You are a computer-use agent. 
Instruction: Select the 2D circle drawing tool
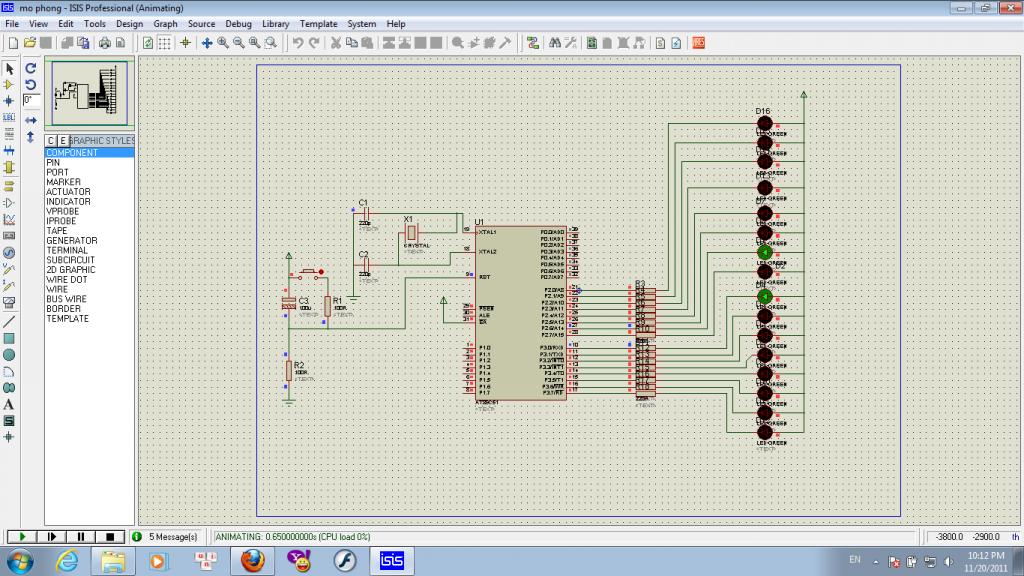pos(9,355)
